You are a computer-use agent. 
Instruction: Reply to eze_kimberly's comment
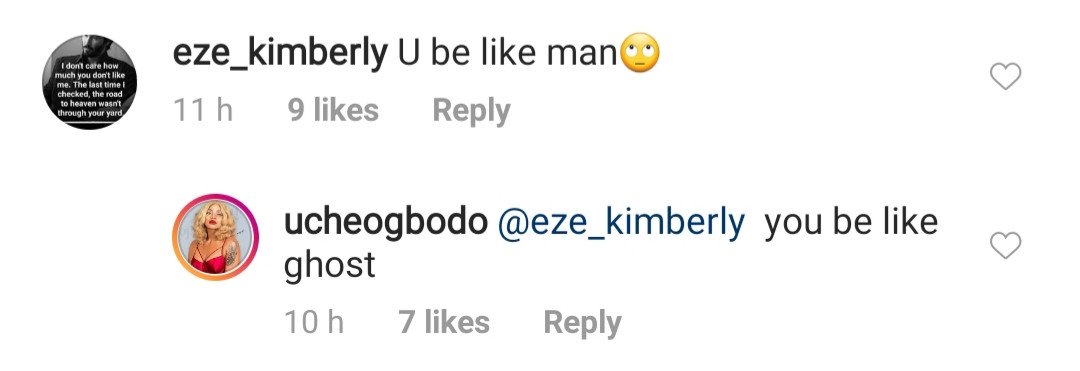click(x=471, y=112)
